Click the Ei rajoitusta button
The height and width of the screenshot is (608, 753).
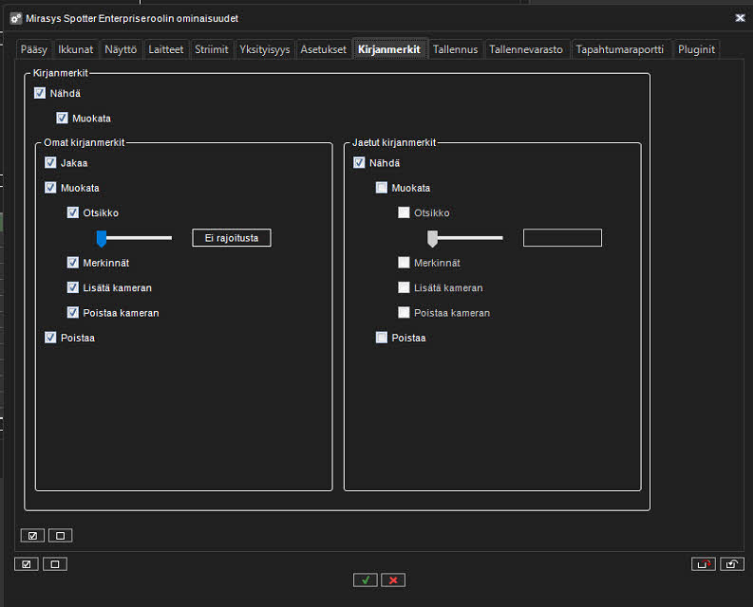[x=232, y=238]
